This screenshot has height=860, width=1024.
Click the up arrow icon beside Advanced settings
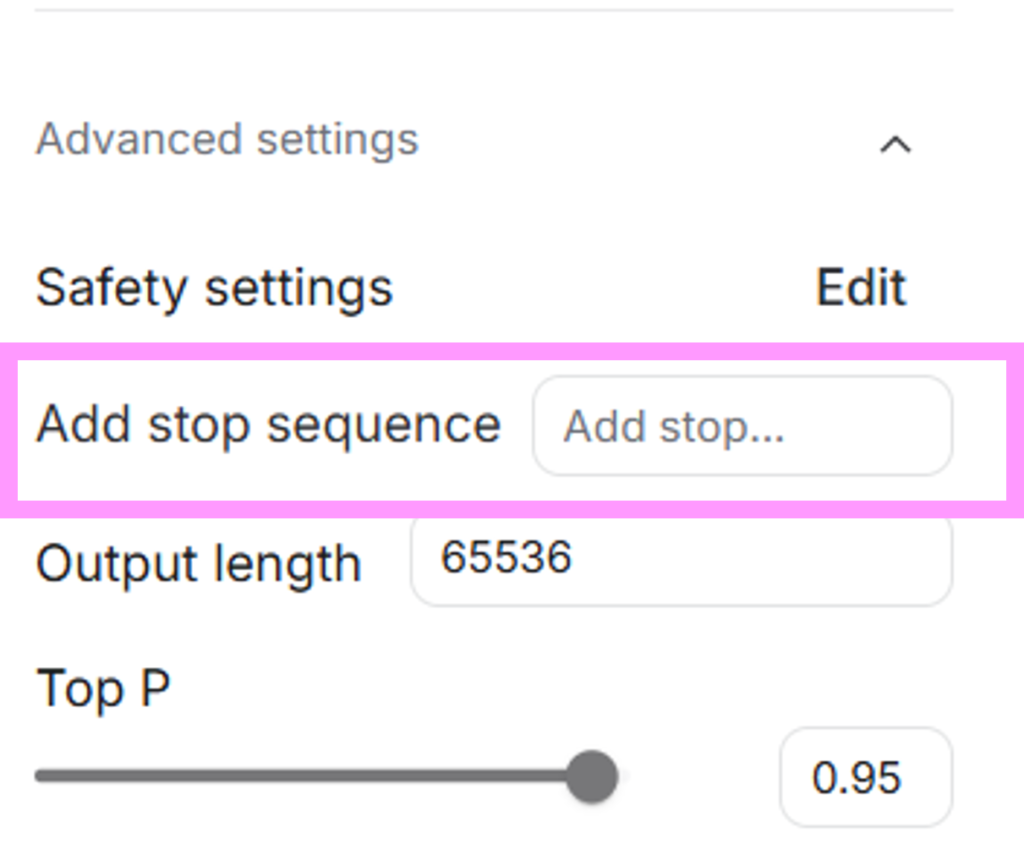click(x=895, y=145)
